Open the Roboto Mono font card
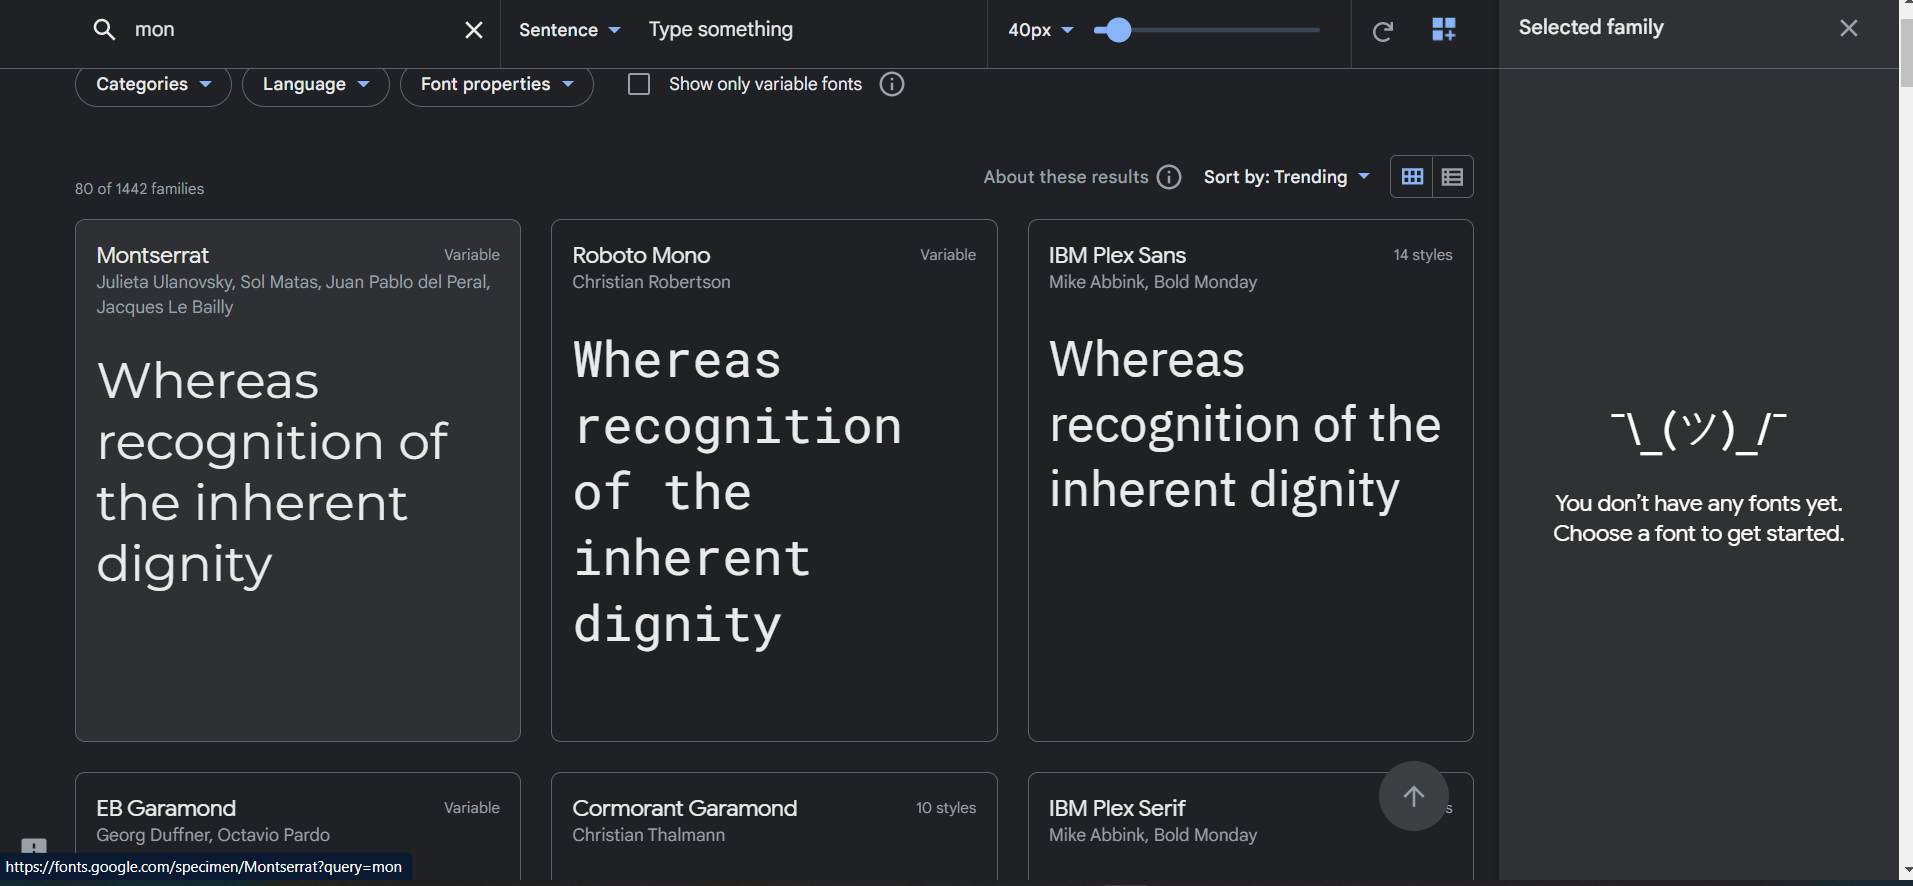 774,480
